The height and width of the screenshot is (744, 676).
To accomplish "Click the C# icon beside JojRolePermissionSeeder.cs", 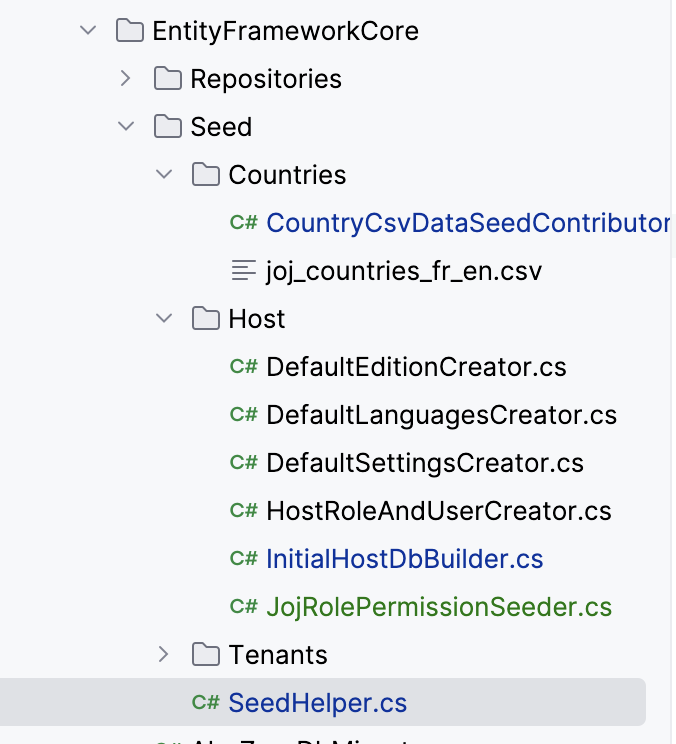I will [x=243, y=607].
